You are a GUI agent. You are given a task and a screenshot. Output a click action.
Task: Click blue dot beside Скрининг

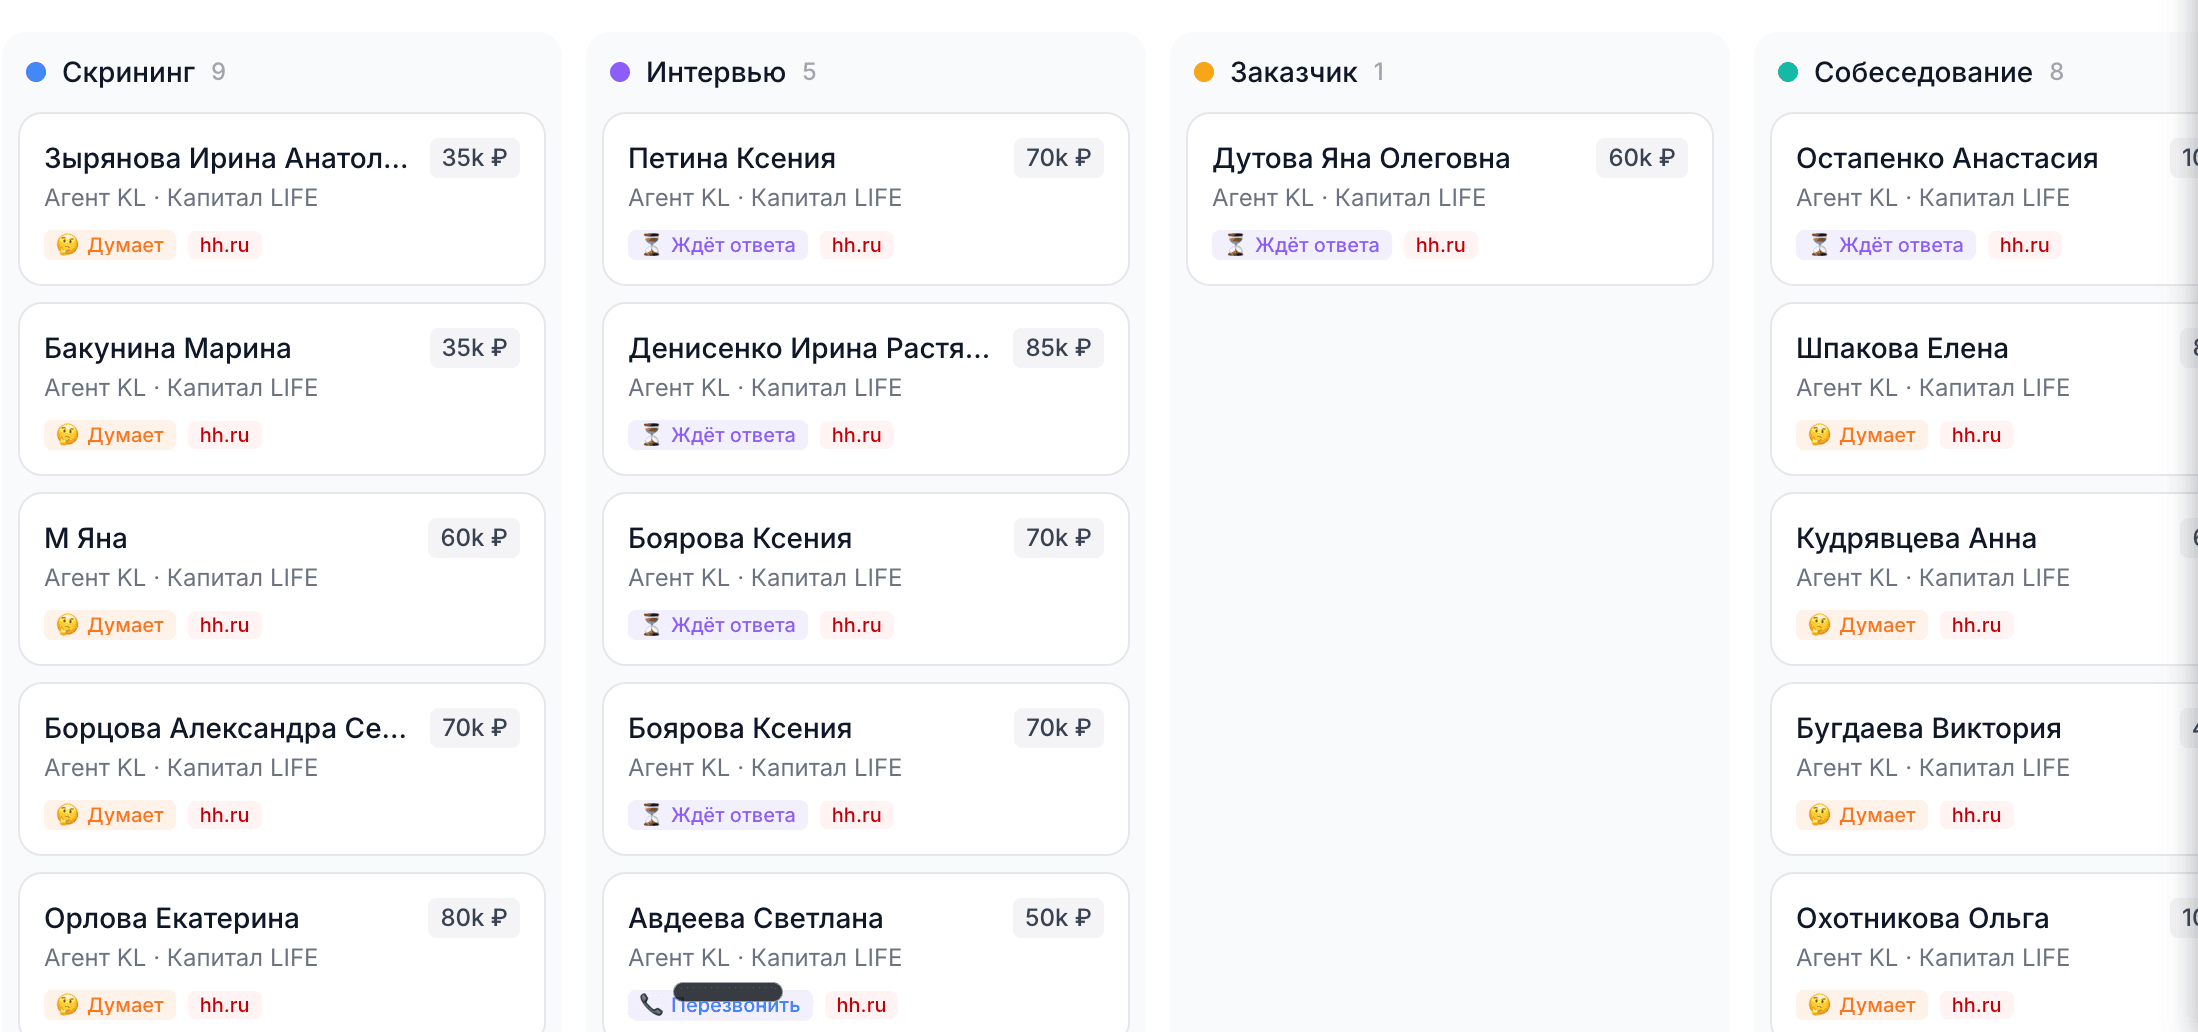click(36, 72)
